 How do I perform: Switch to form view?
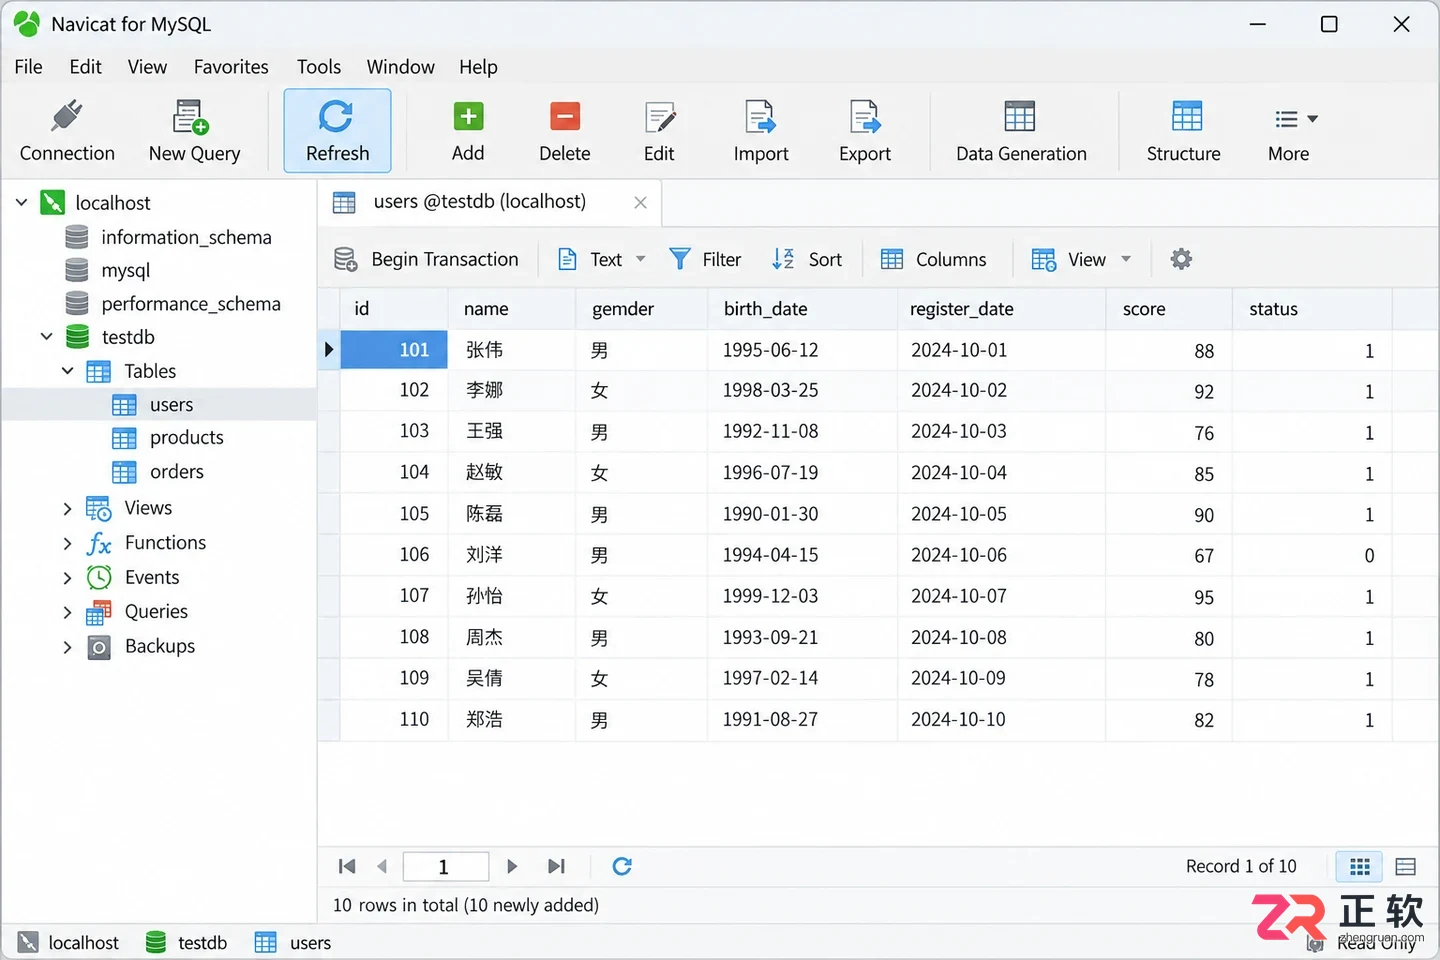pyautogui.click(x=1405, y=866)
